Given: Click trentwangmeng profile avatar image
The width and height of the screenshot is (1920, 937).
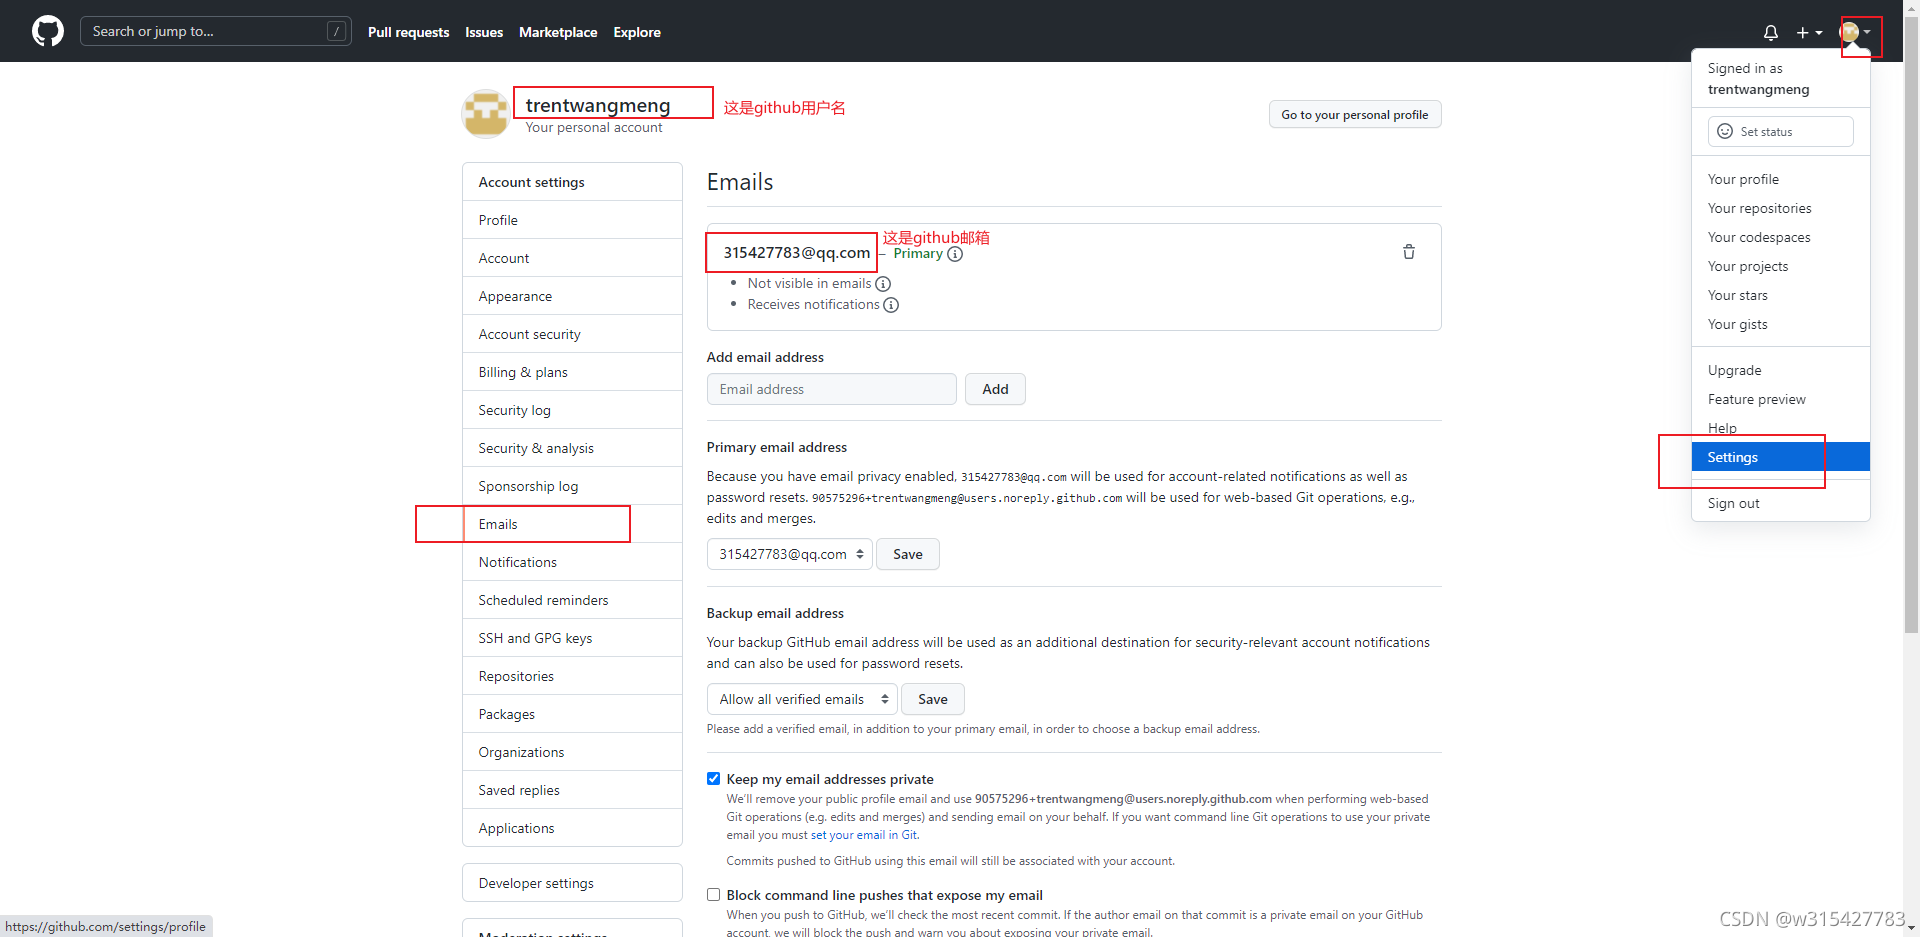Looking at the screenshot, I should (x=486, y=113).
